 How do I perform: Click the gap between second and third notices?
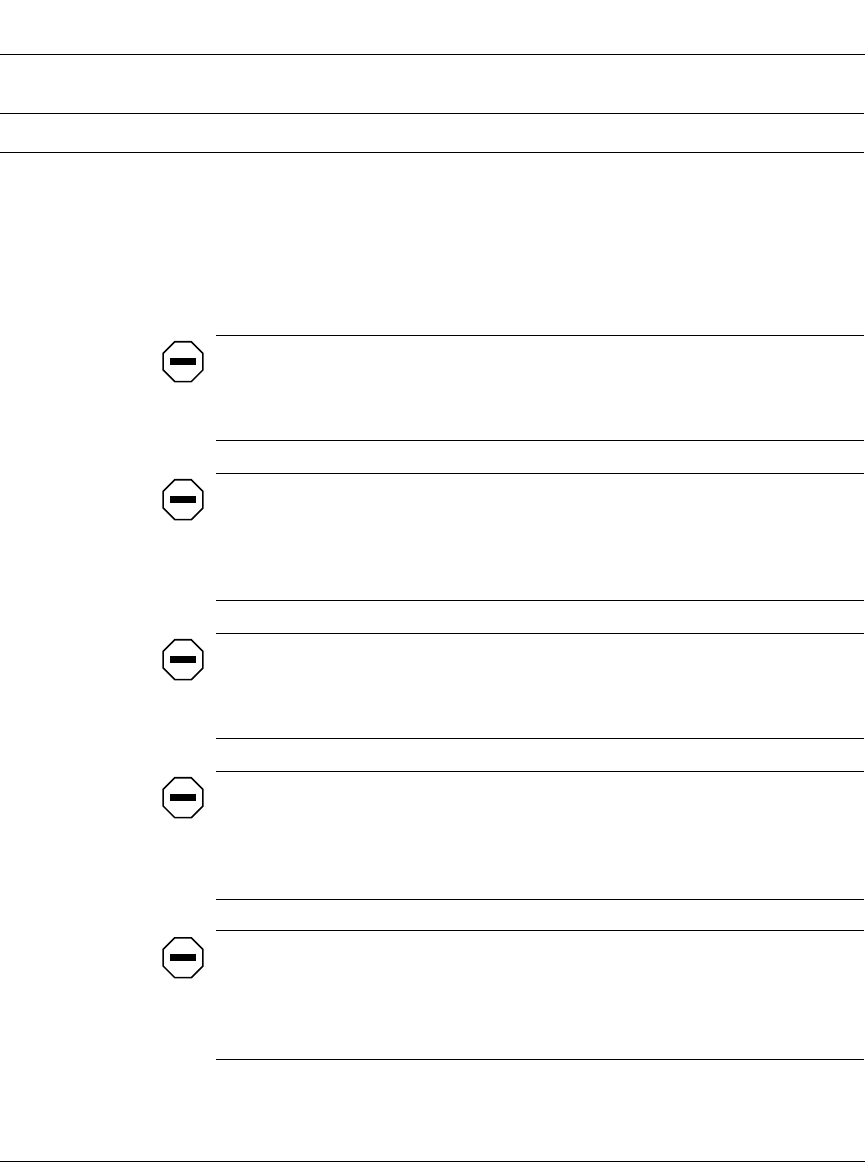539,617
